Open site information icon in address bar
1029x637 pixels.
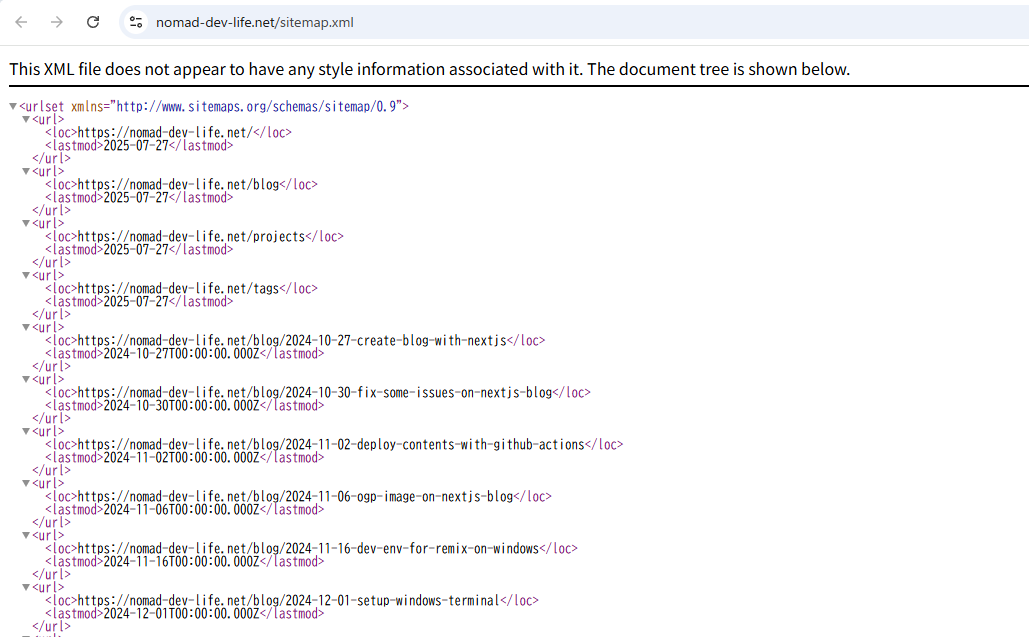coord(137,22)
